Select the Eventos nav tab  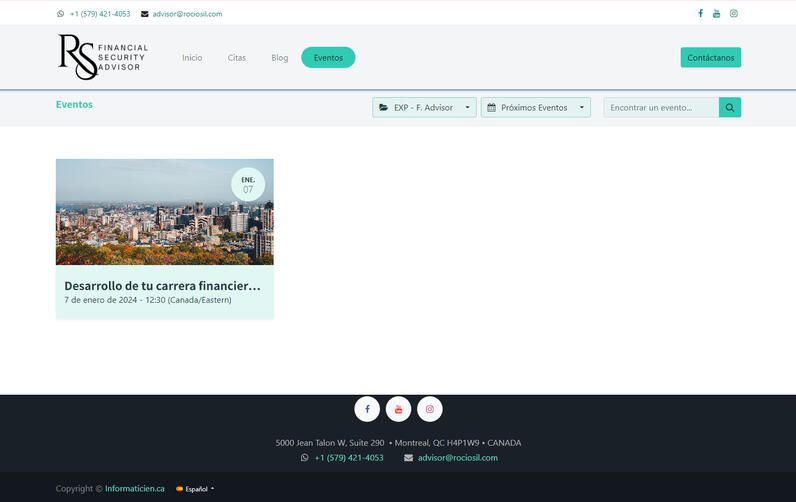pyautogui.click(x=328, y=58)
